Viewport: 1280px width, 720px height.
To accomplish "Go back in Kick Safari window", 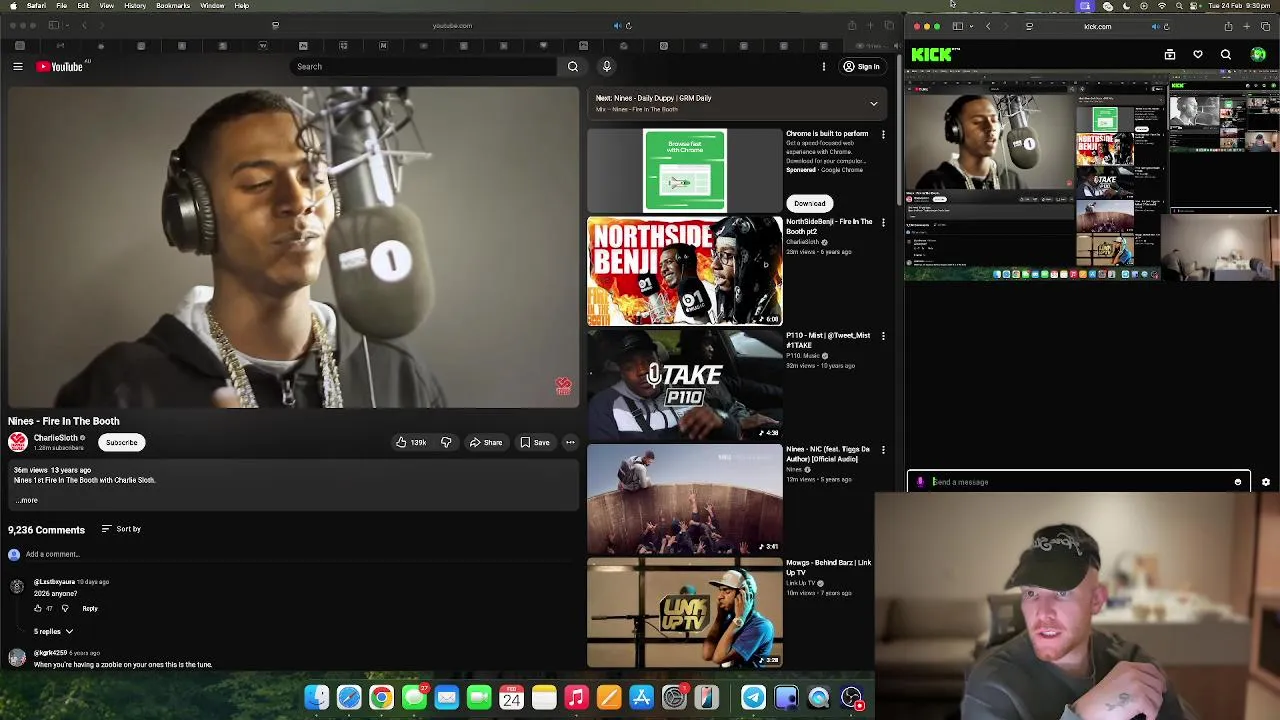I will point(988,26).
